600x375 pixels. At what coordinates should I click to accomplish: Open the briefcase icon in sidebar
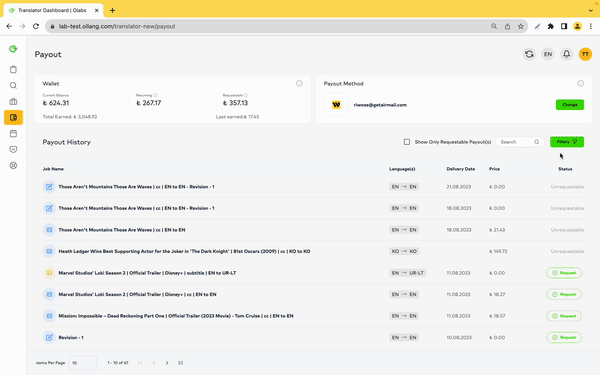click(13, 101)
